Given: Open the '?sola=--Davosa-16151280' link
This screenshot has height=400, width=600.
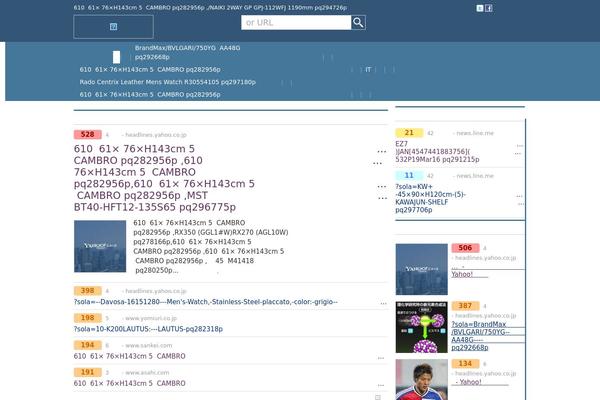Looking at the screenshot, I should 205,302.
